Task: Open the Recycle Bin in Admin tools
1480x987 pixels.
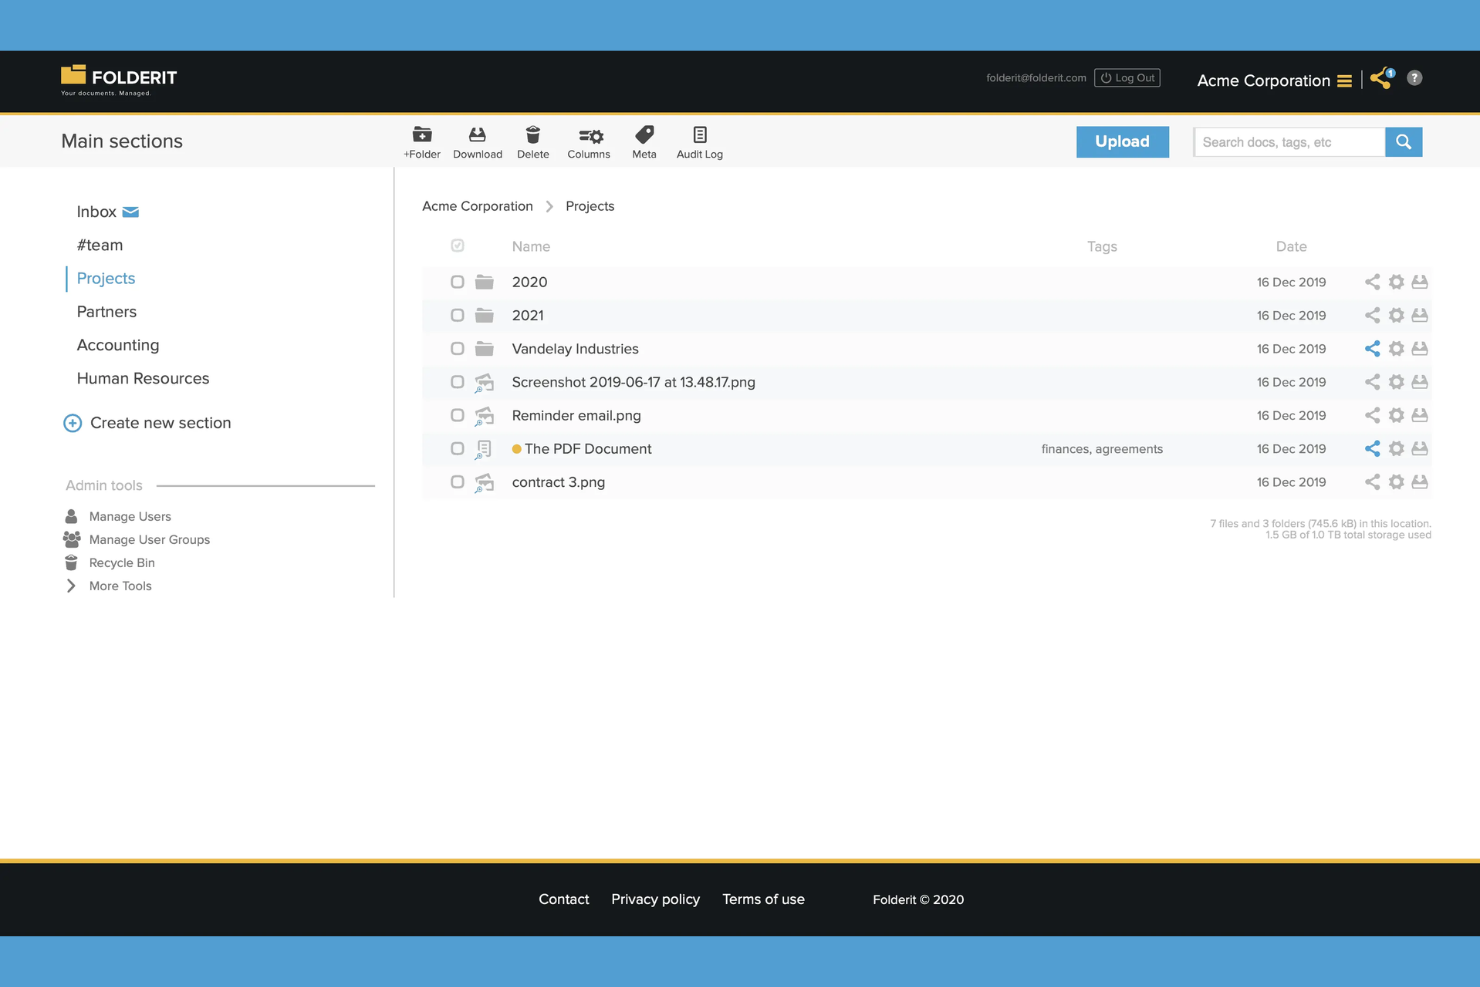Action: (x=122, y=562)
